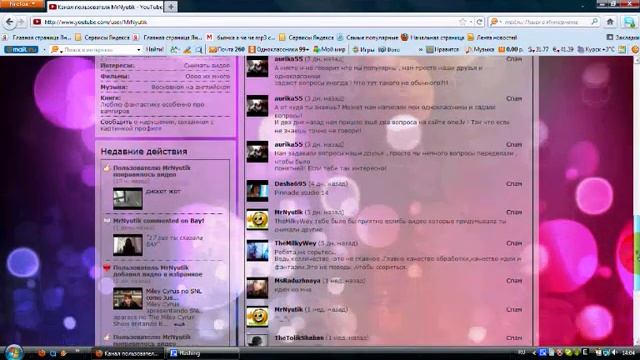The width and height of the screenshot is (640, 360).
Task: Click the Windows Start orb
Action: (13, 353)
